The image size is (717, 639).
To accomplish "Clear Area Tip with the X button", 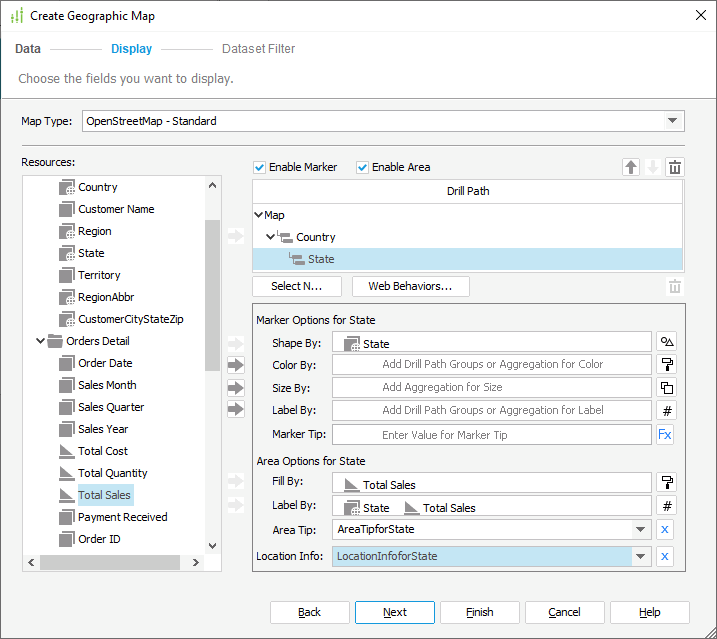I will [666, 530].
